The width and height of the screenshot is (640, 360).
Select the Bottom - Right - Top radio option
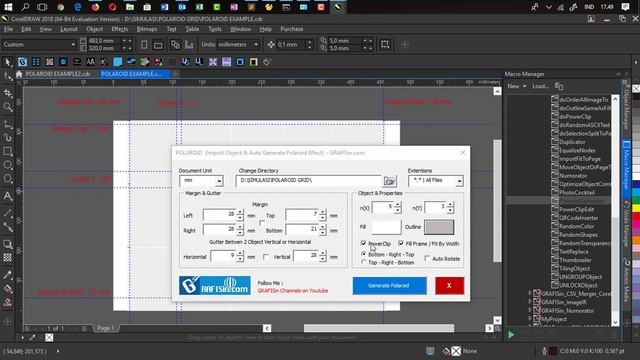pyautogui.click(x=363, y=254)
